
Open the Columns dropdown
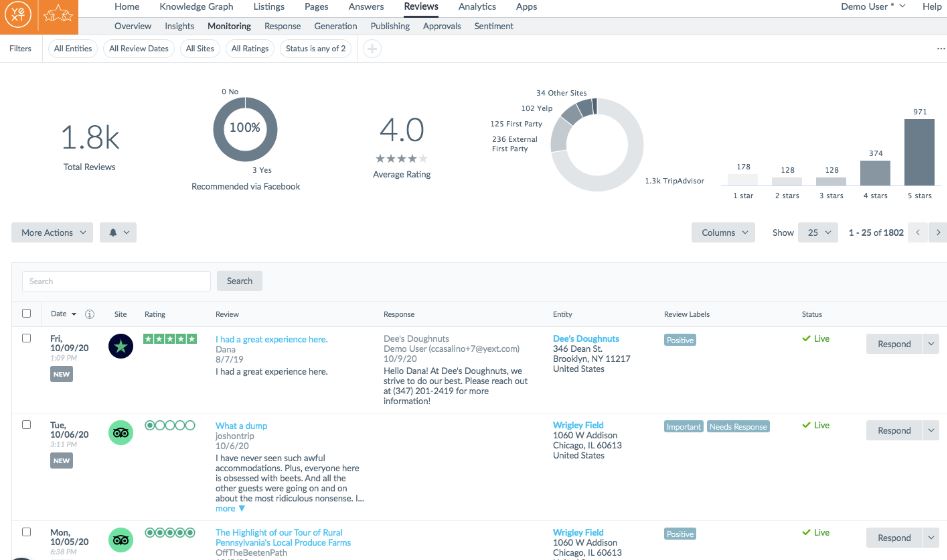click(x=724, y=233)
